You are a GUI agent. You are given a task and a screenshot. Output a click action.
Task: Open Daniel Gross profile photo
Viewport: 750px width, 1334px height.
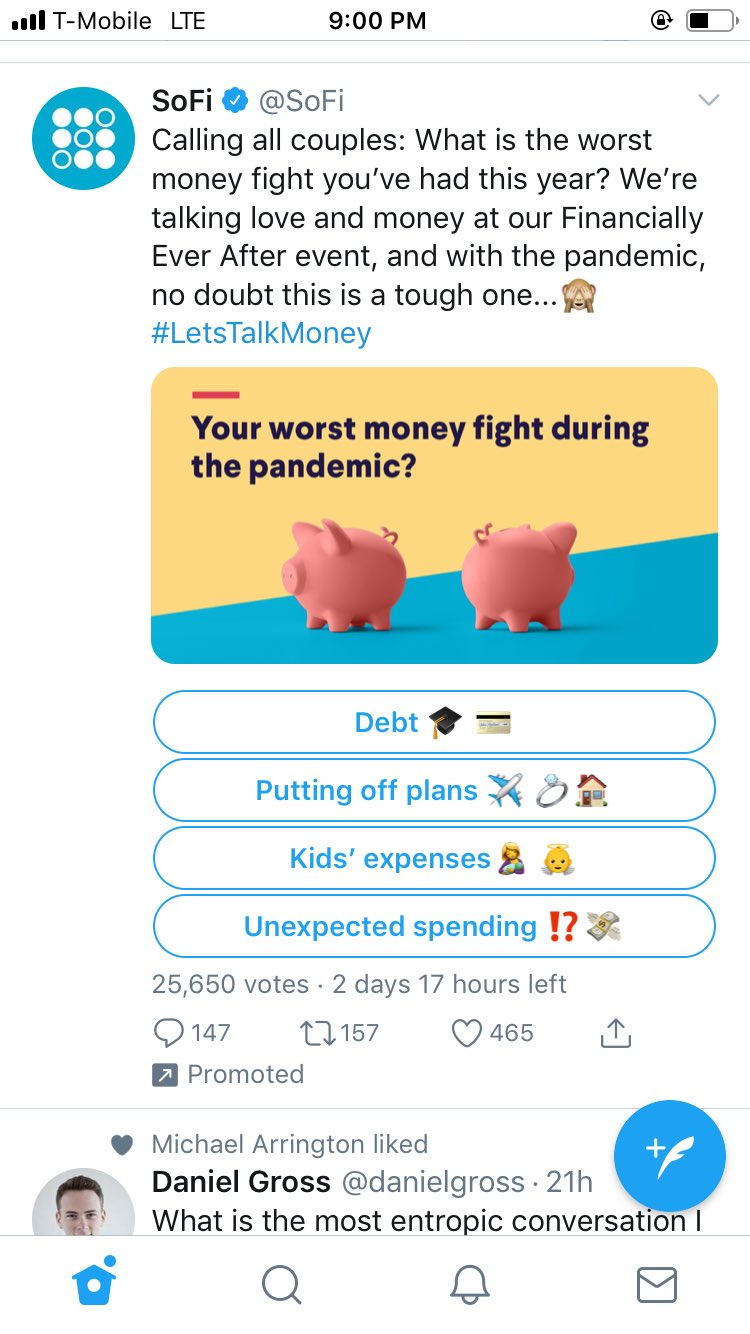click(83, 1203)
